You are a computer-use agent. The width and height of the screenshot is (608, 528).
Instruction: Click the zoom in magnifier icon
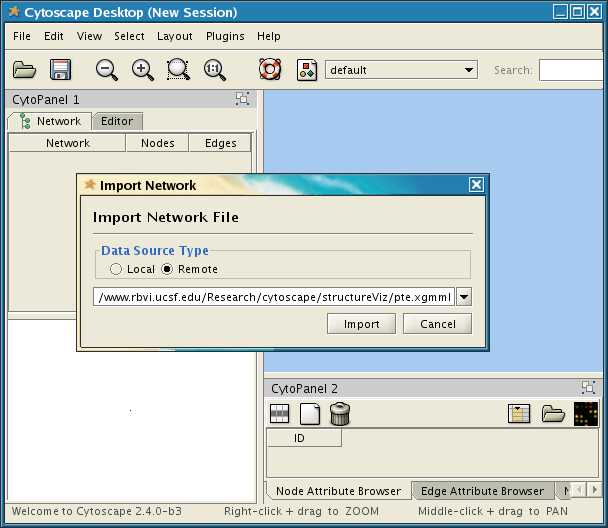point(143,70)
